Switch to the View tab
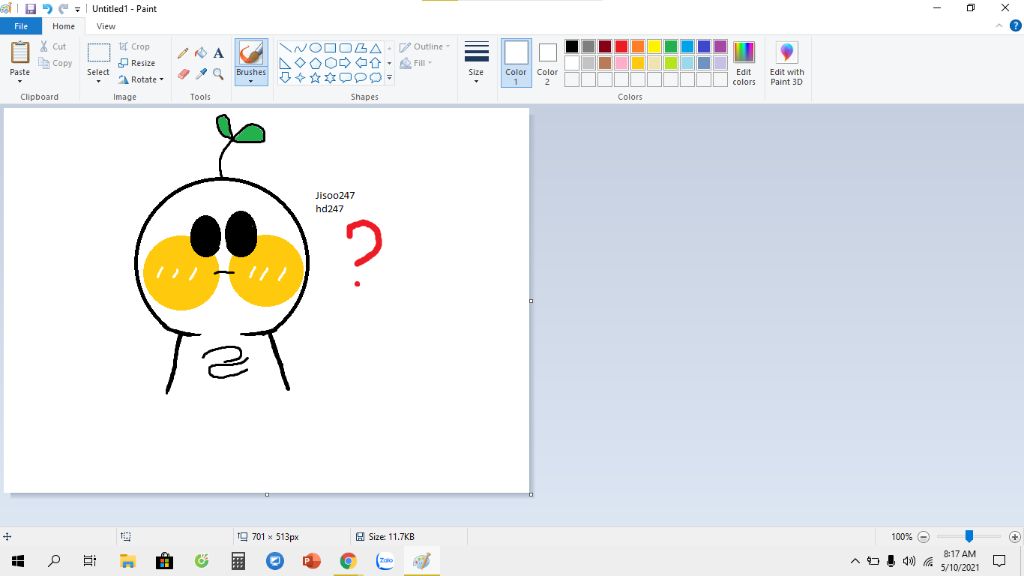The height and width of the screenshot is (576, 1024). pyautogui.click(x=106, y=26)
